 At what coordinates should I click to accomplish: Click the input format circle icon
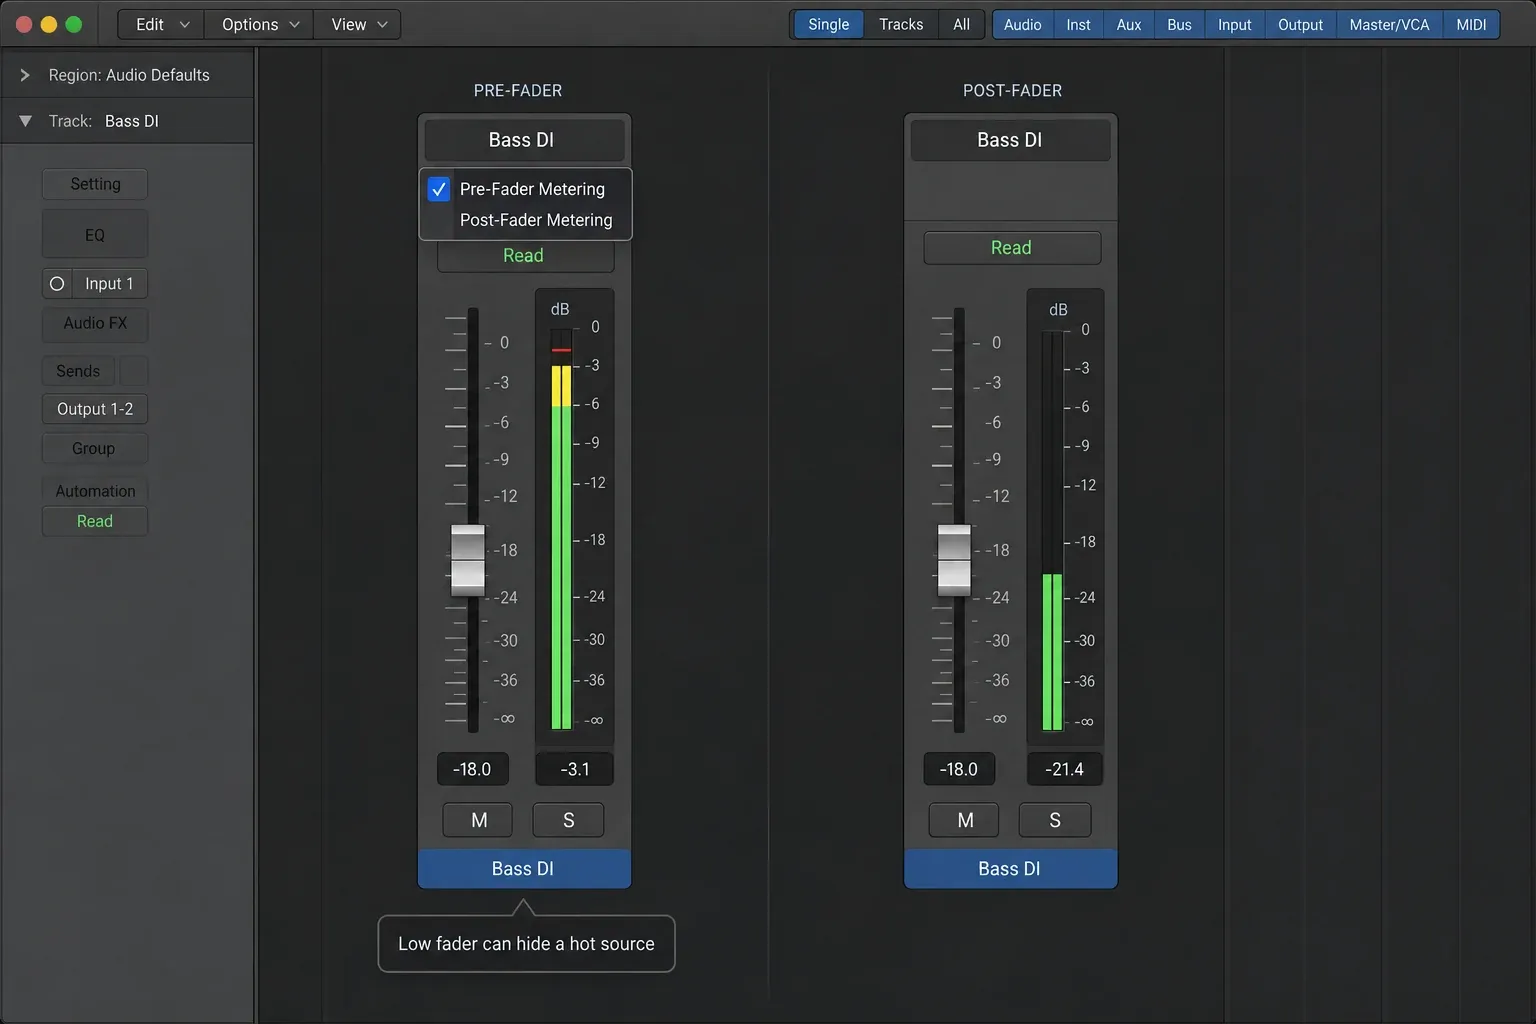point(57,284)
